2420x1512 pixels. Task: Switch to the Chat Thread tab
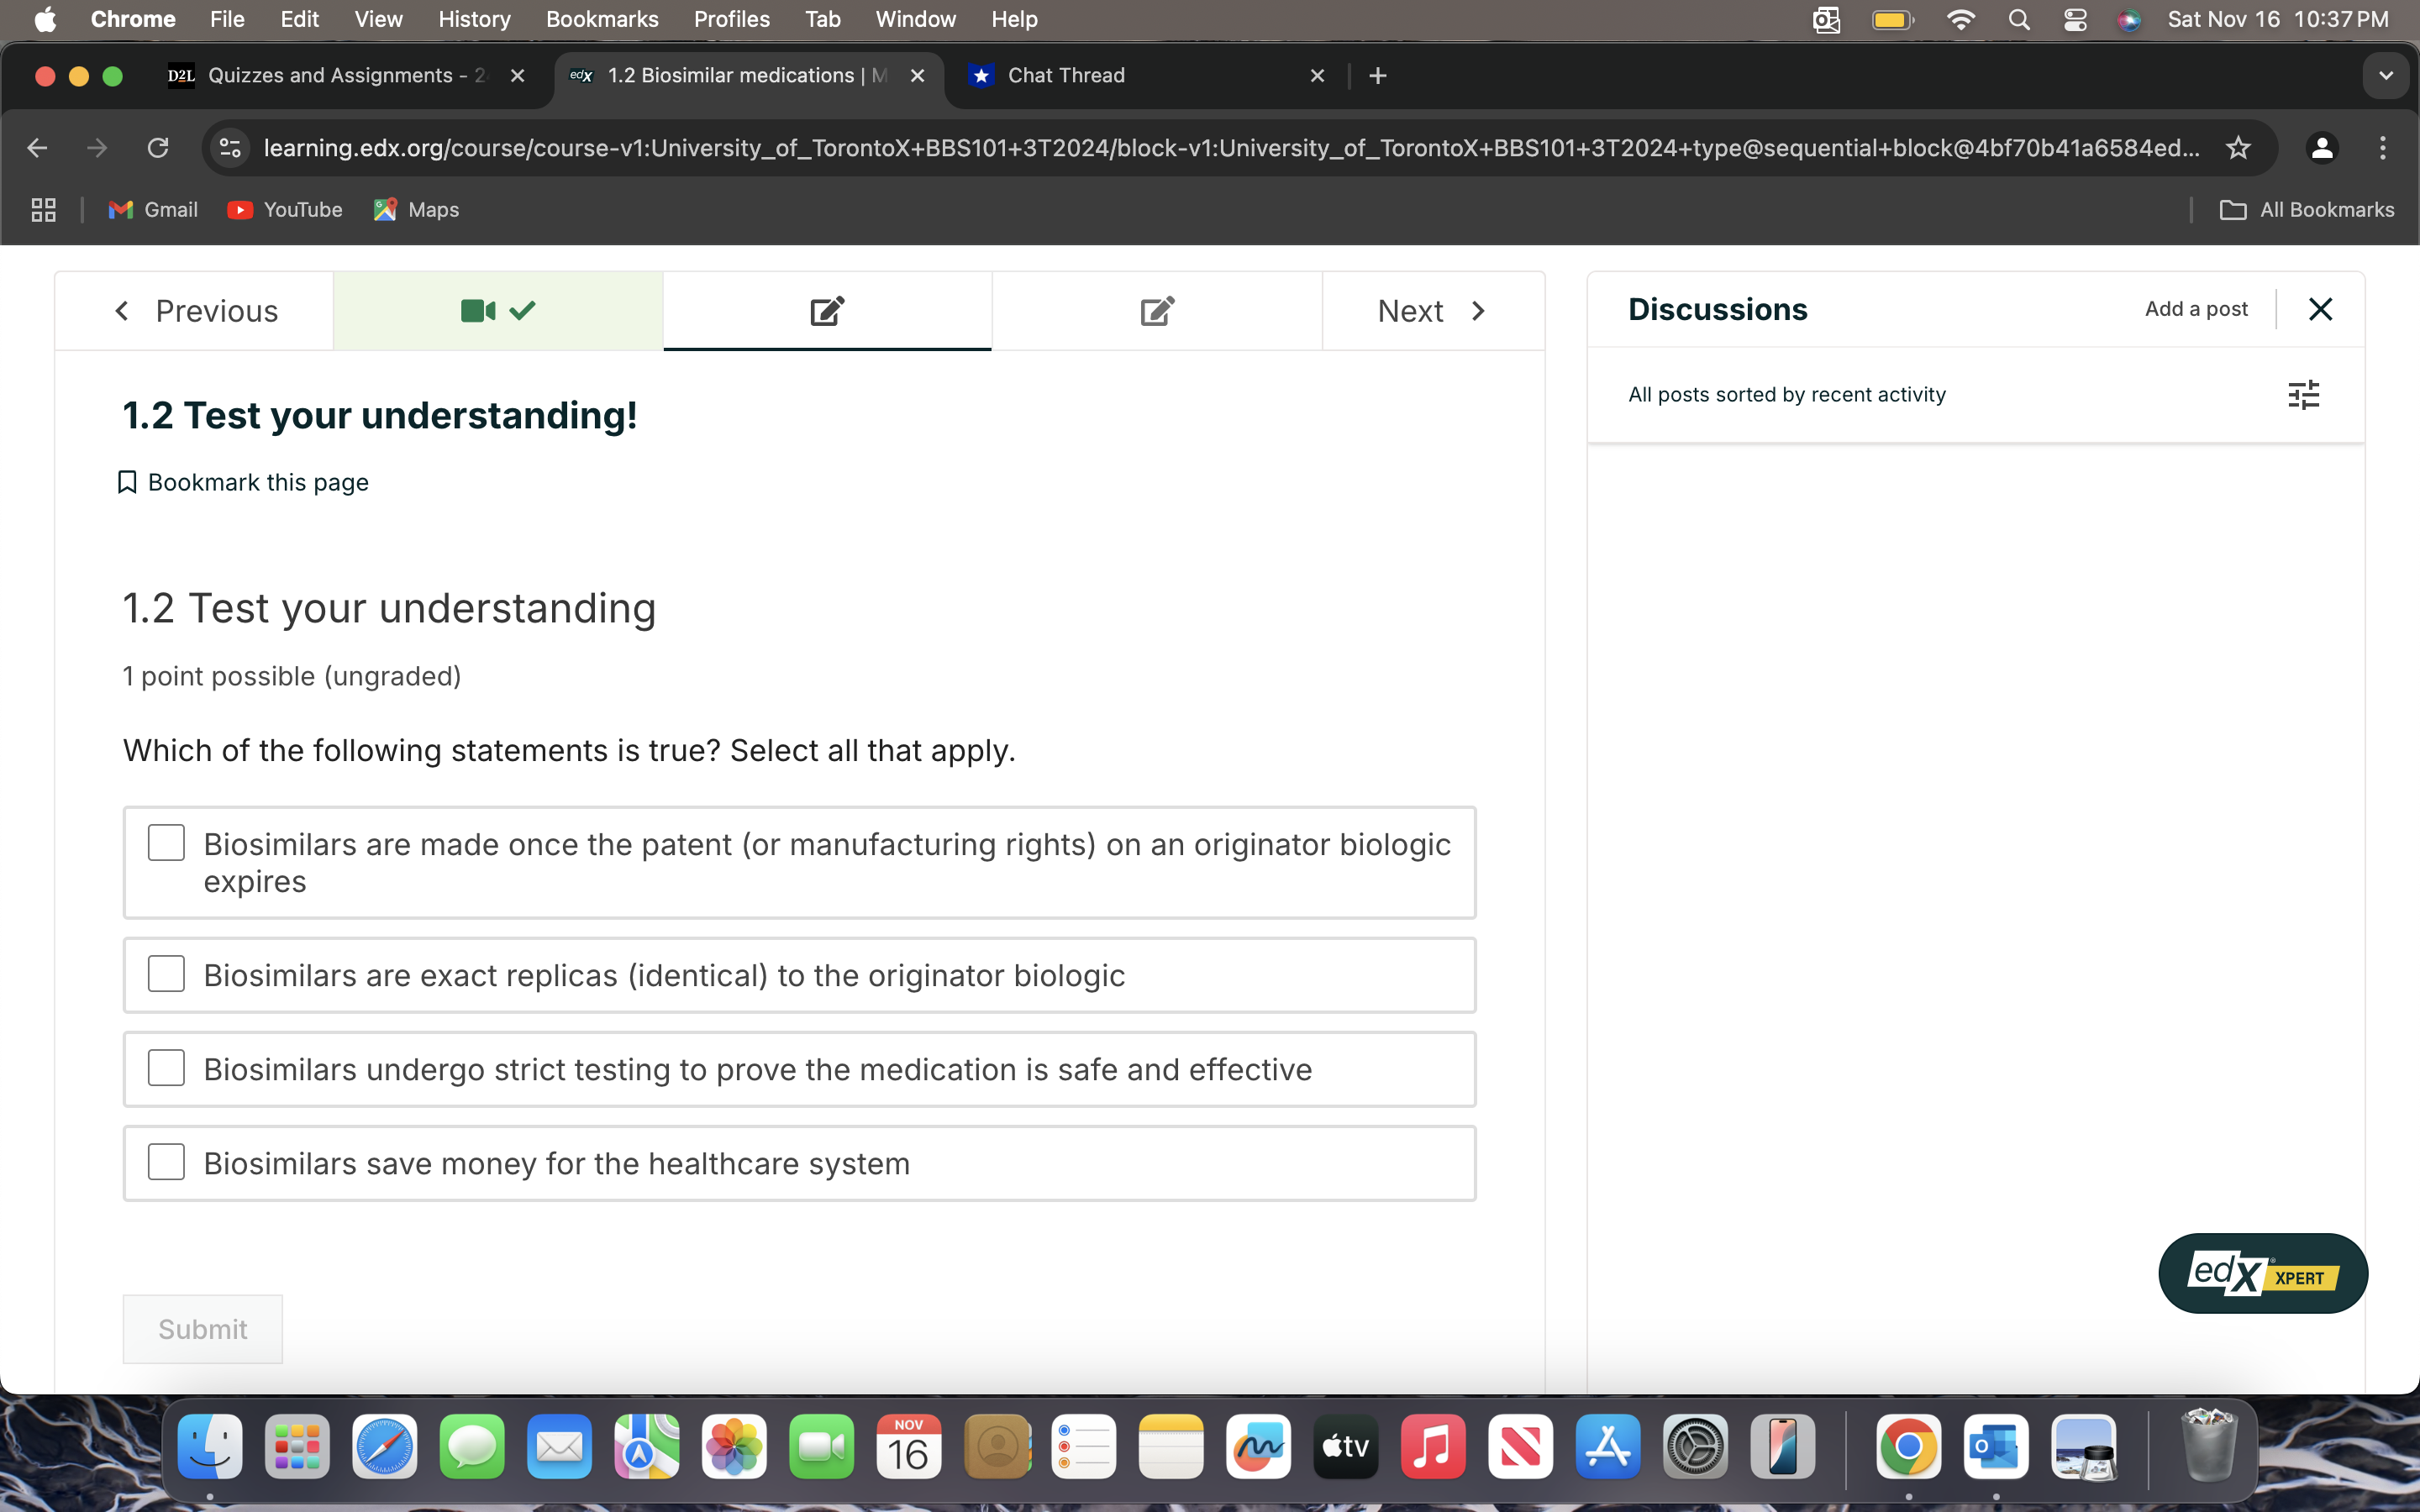(1066, 75)
